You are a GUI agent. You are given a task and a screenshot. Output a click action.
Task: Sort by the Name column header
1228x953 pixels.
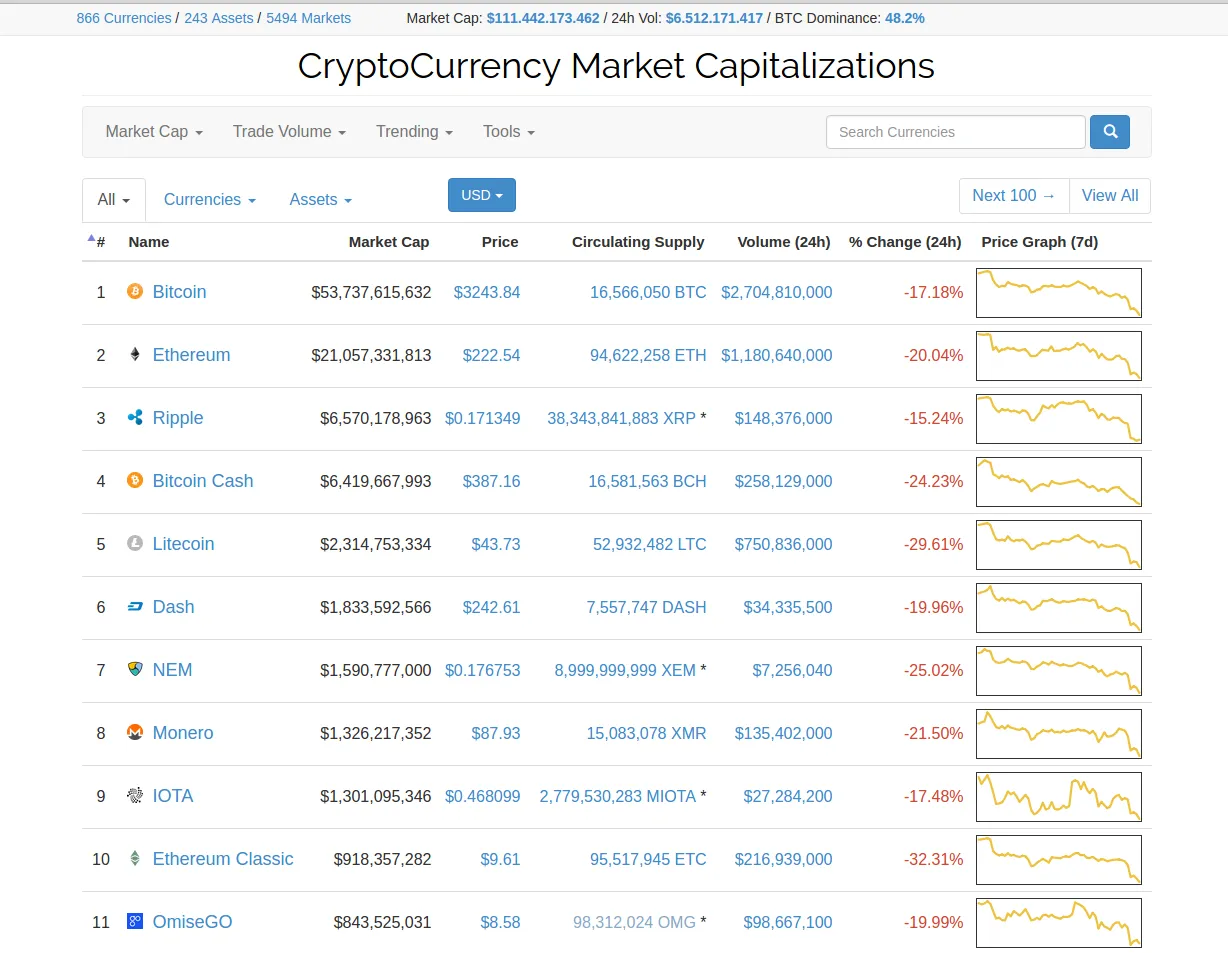click(149, 242)
